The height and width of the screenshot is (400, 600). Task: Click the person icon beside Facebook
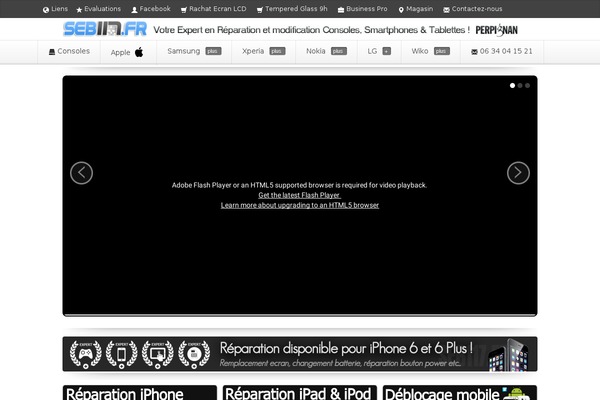click(134, 10)
